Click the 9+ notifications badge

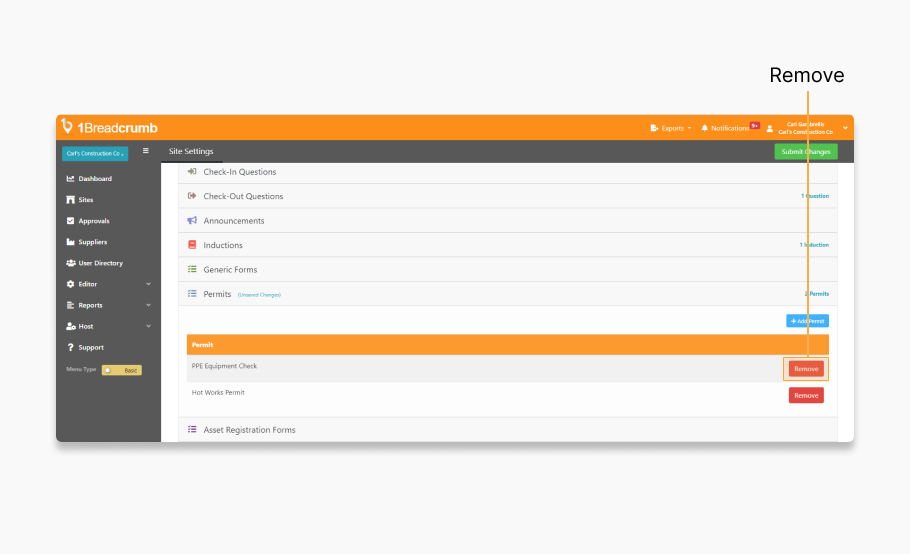coord(754,125)
